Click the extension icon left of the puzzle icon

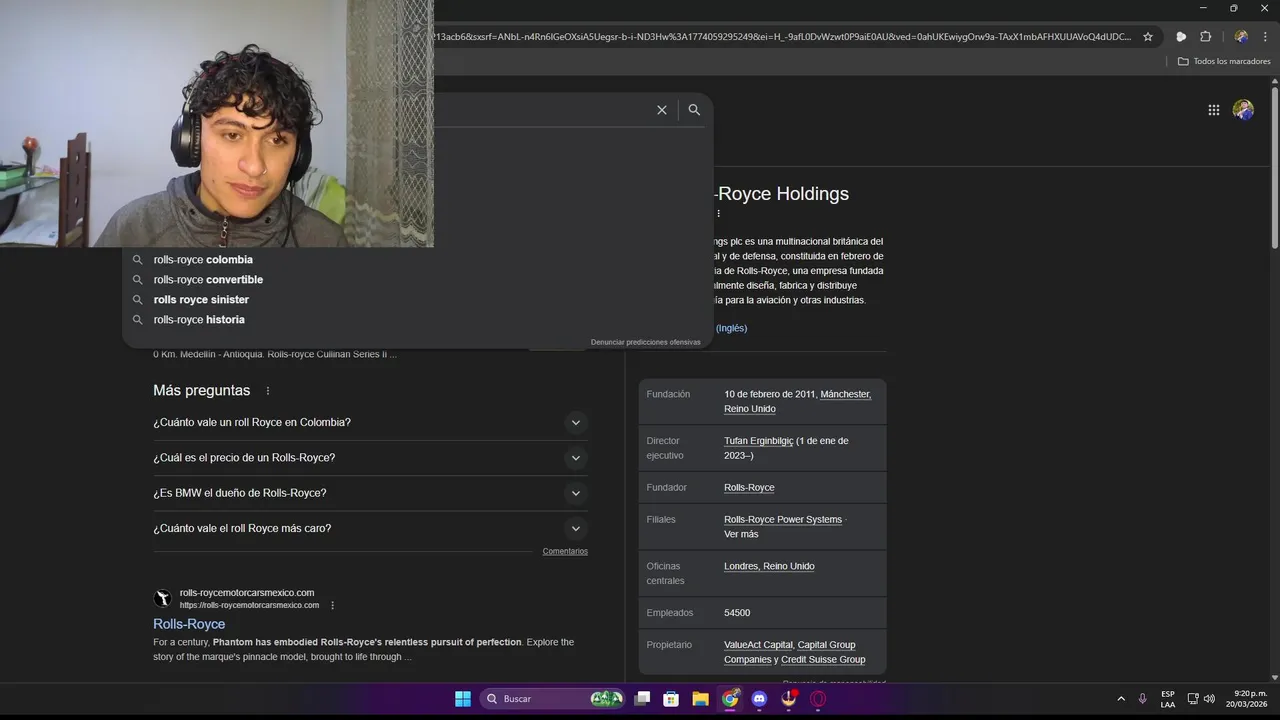[1181, 37]
